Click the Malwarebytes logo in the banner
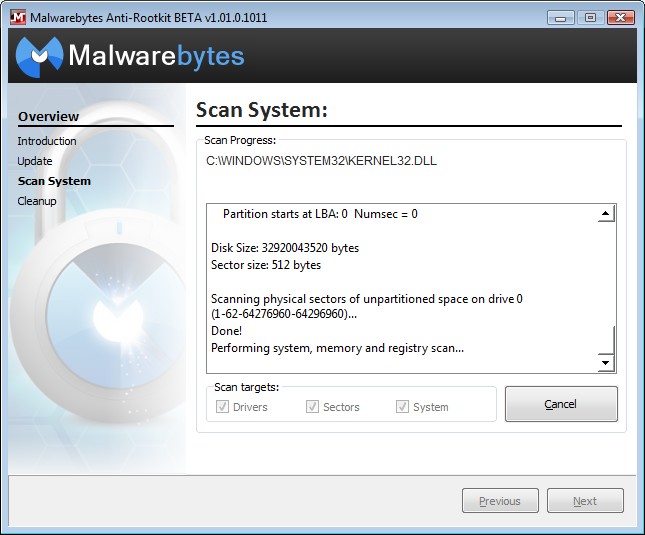Viewport: 645px width, 535px height. pyautogui.click(x=130, y=56)
